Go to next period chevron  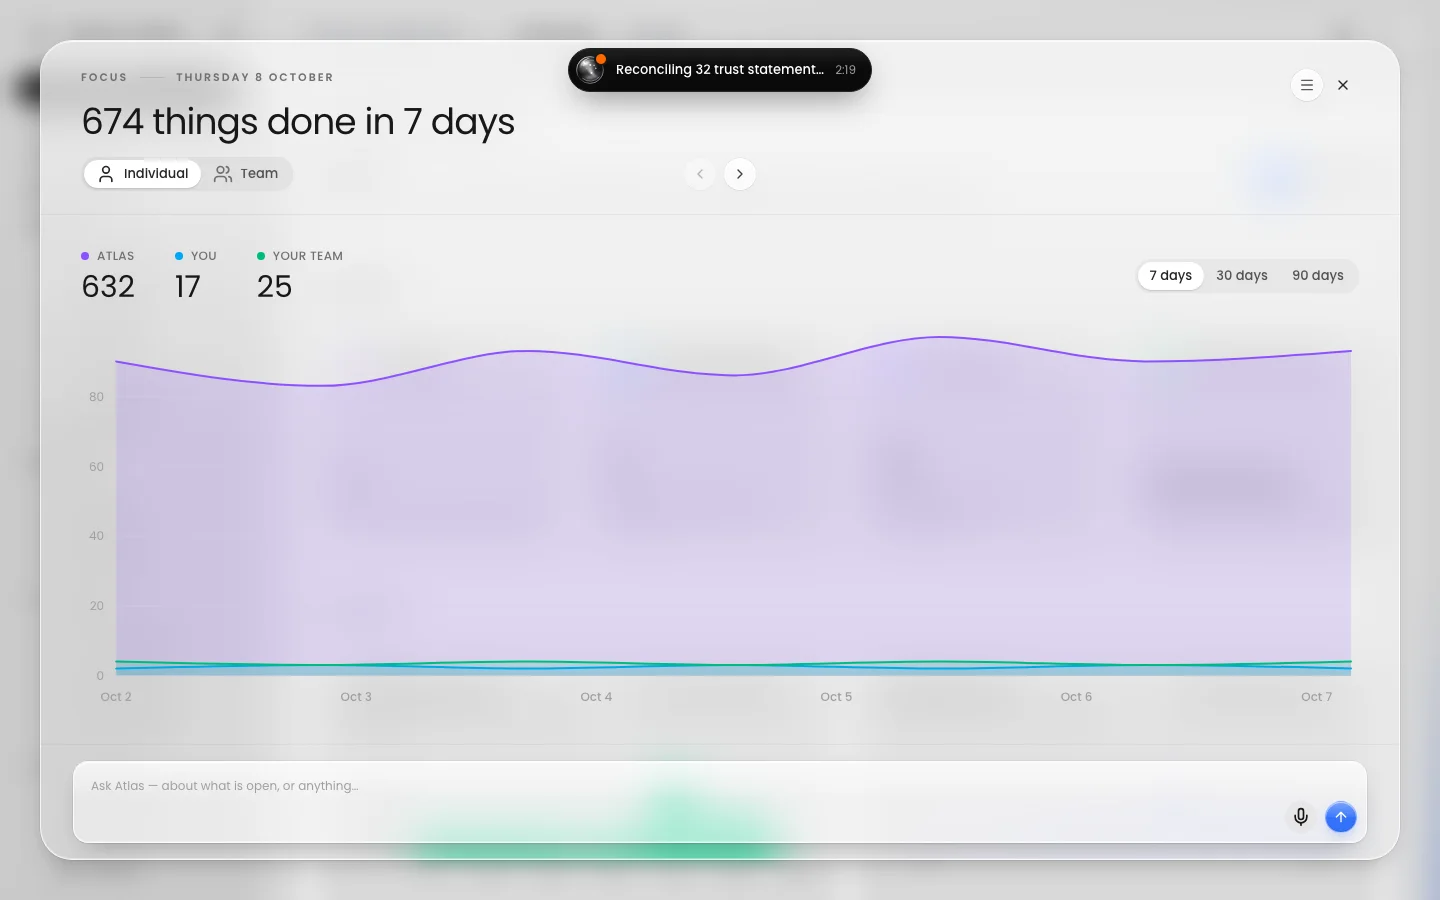click(x=740, y=174)
